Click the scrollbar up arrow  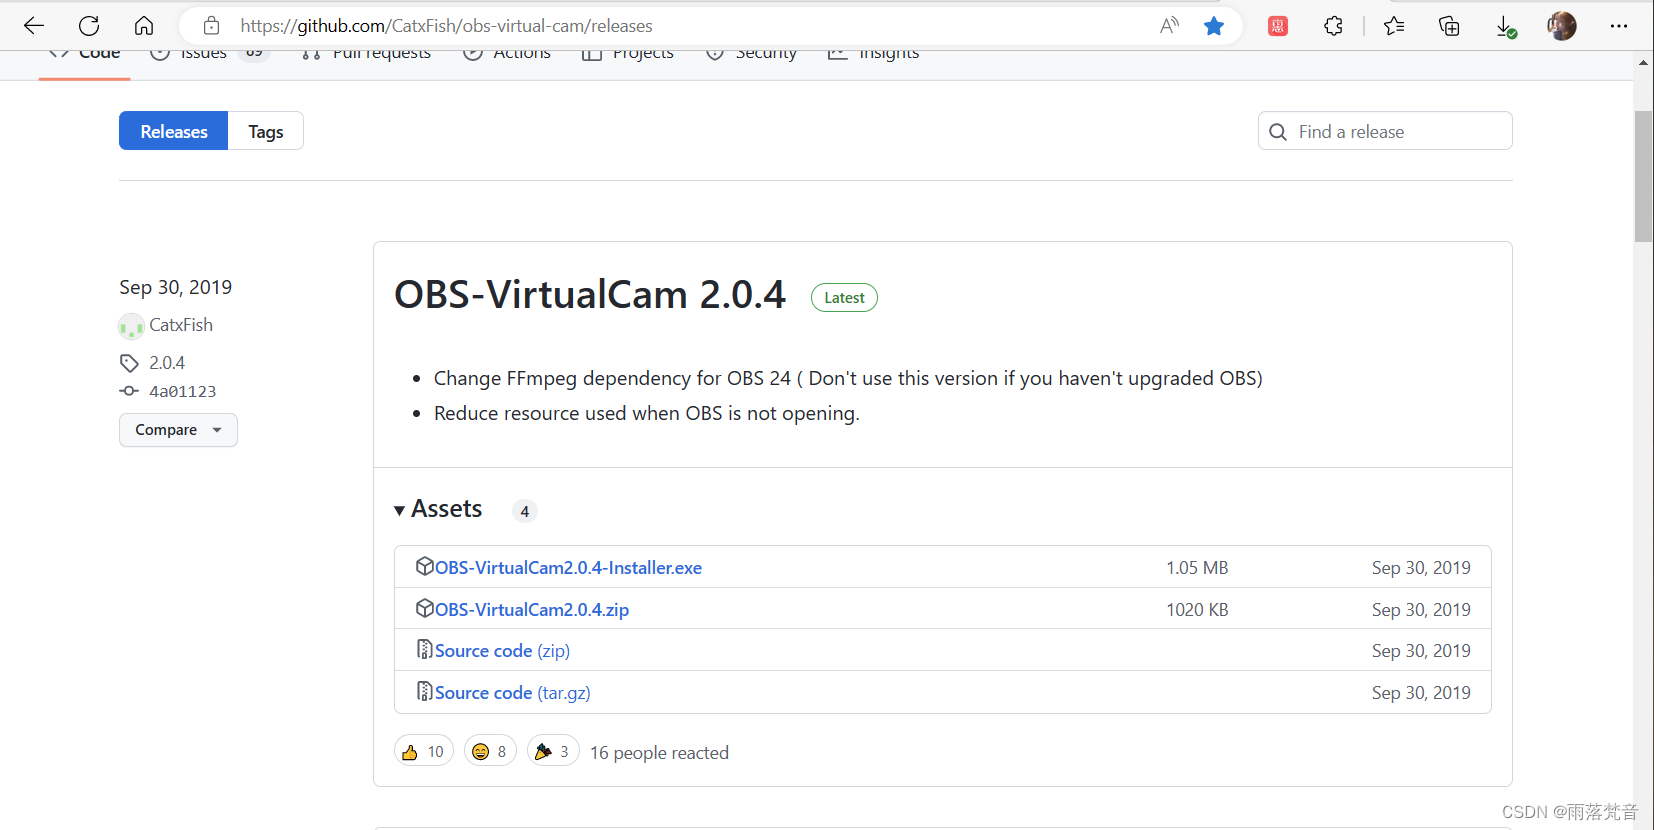pos(1644,62)
